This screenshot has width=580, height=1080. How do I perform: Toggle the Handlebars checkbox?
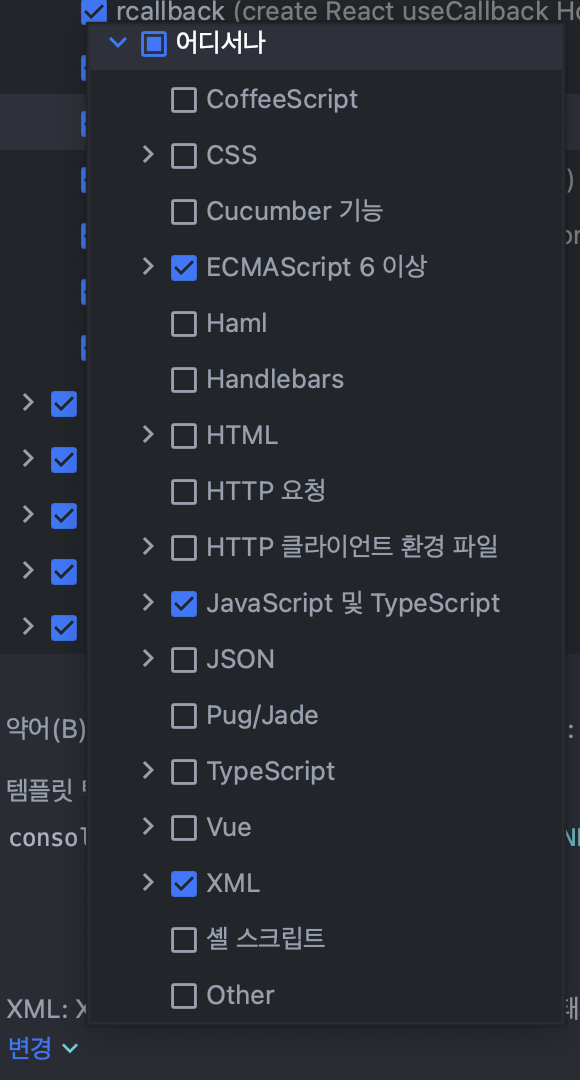(x=183, y=380)
